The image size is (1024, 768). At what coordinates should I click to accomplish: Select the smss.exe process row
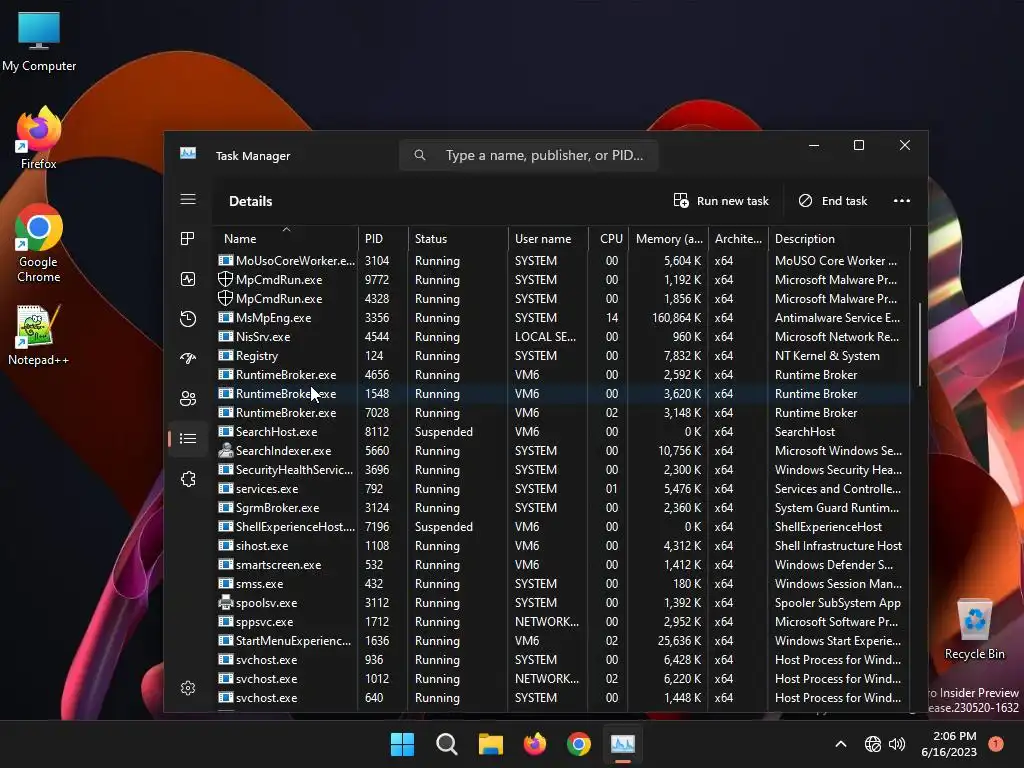562,584
